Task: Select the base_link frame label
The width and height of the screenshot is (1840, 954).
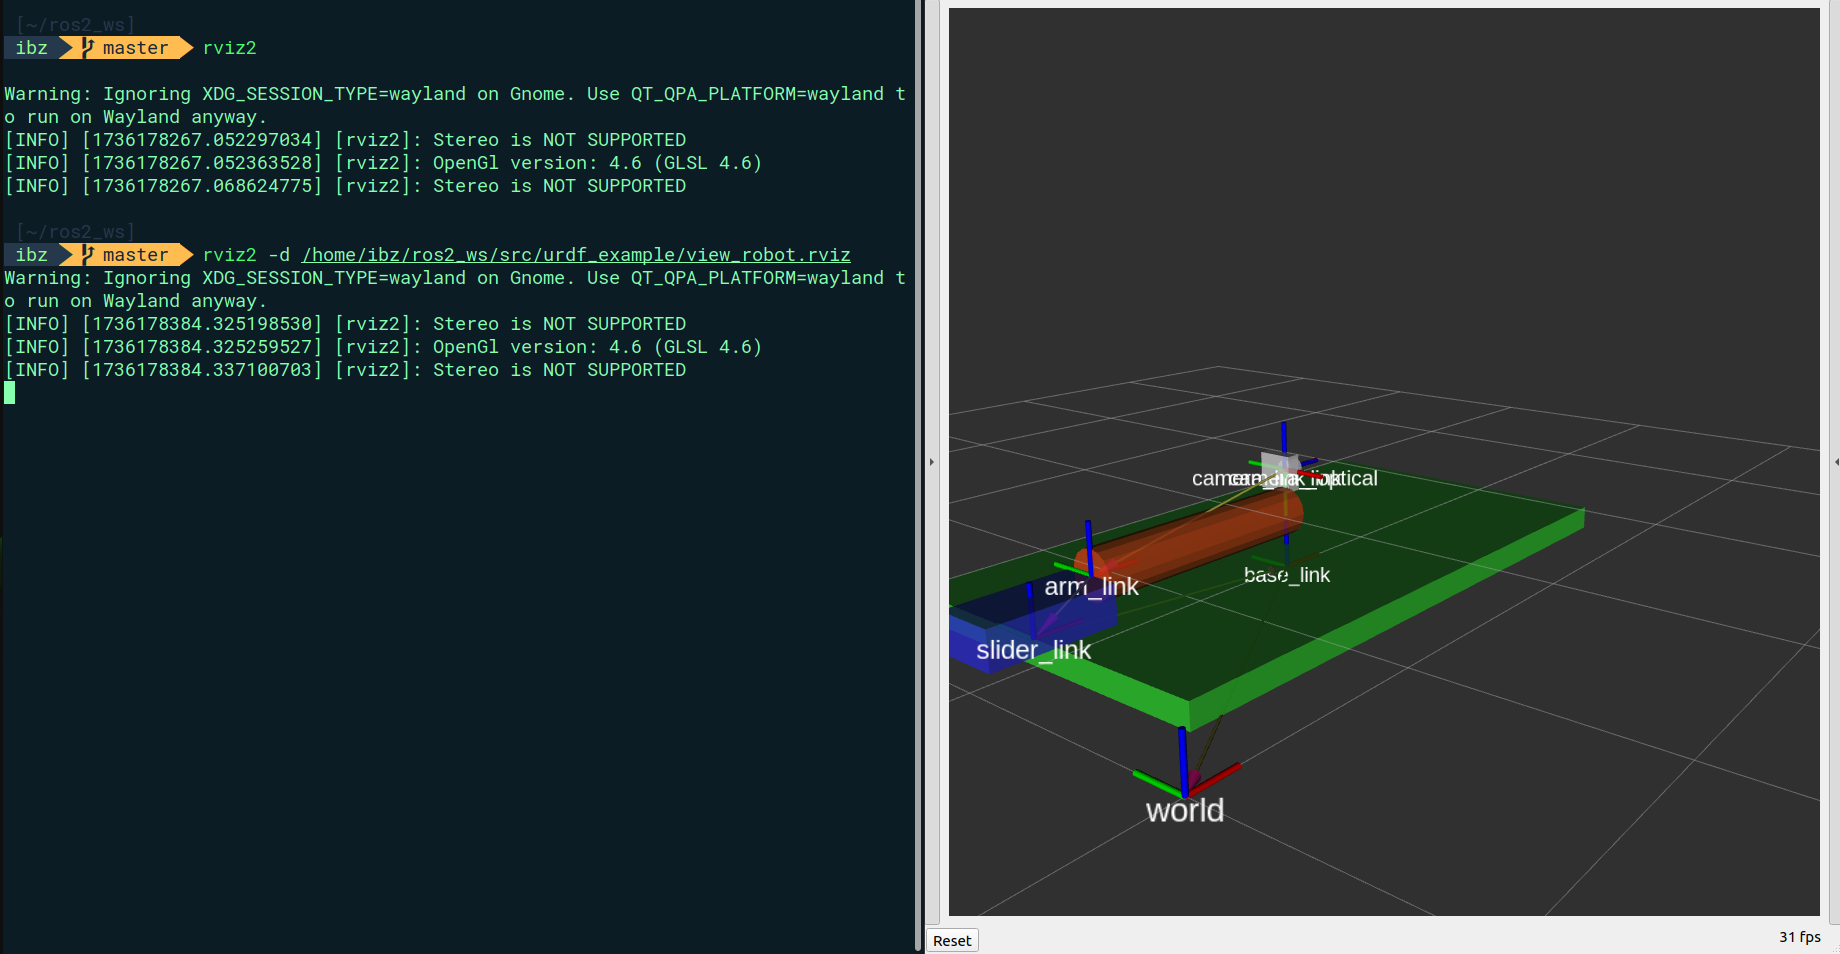Action: [x=1287, y=575]
